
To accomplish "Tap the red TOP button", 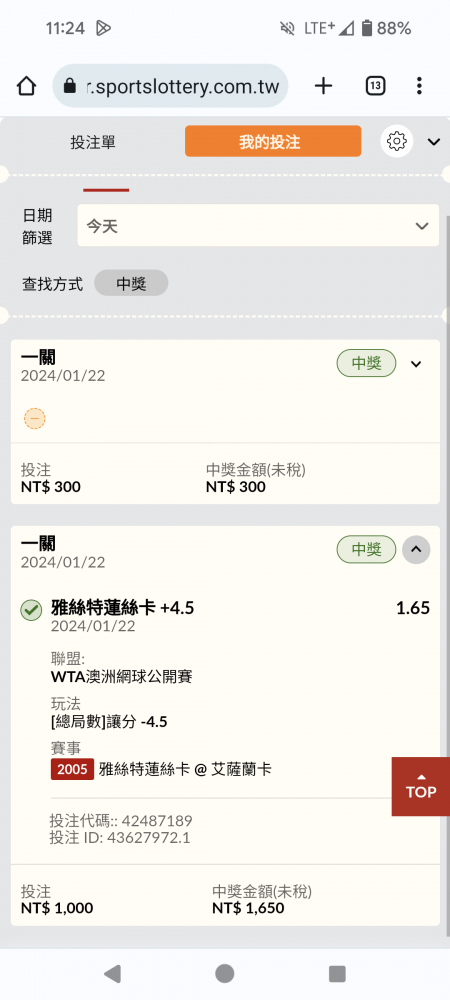I will [x=421, y=786].
